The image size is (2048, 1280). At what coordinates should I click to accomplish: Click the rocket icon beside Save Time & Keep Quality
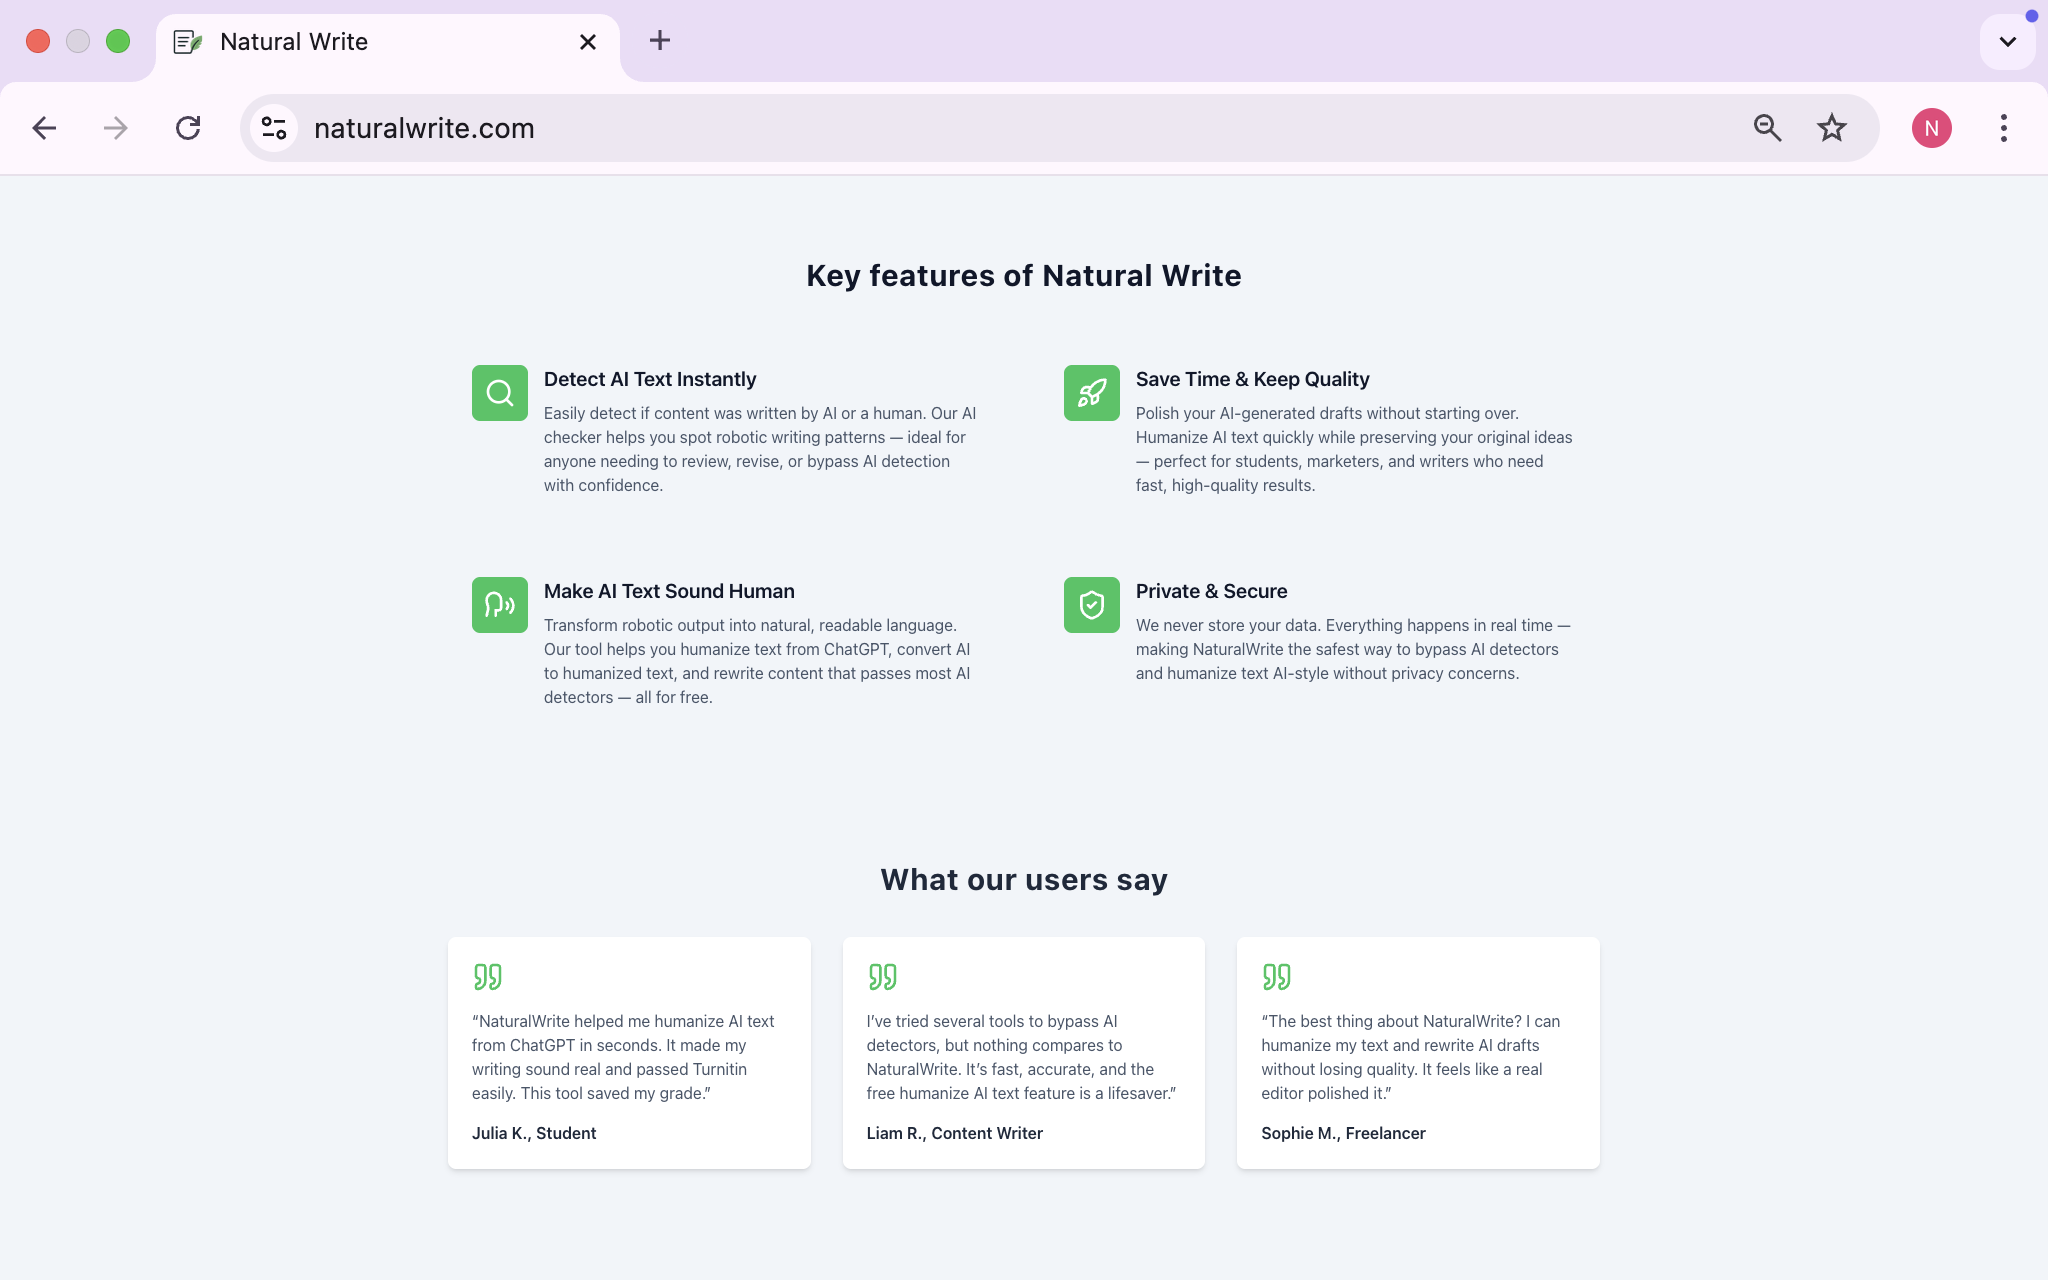1092,393
